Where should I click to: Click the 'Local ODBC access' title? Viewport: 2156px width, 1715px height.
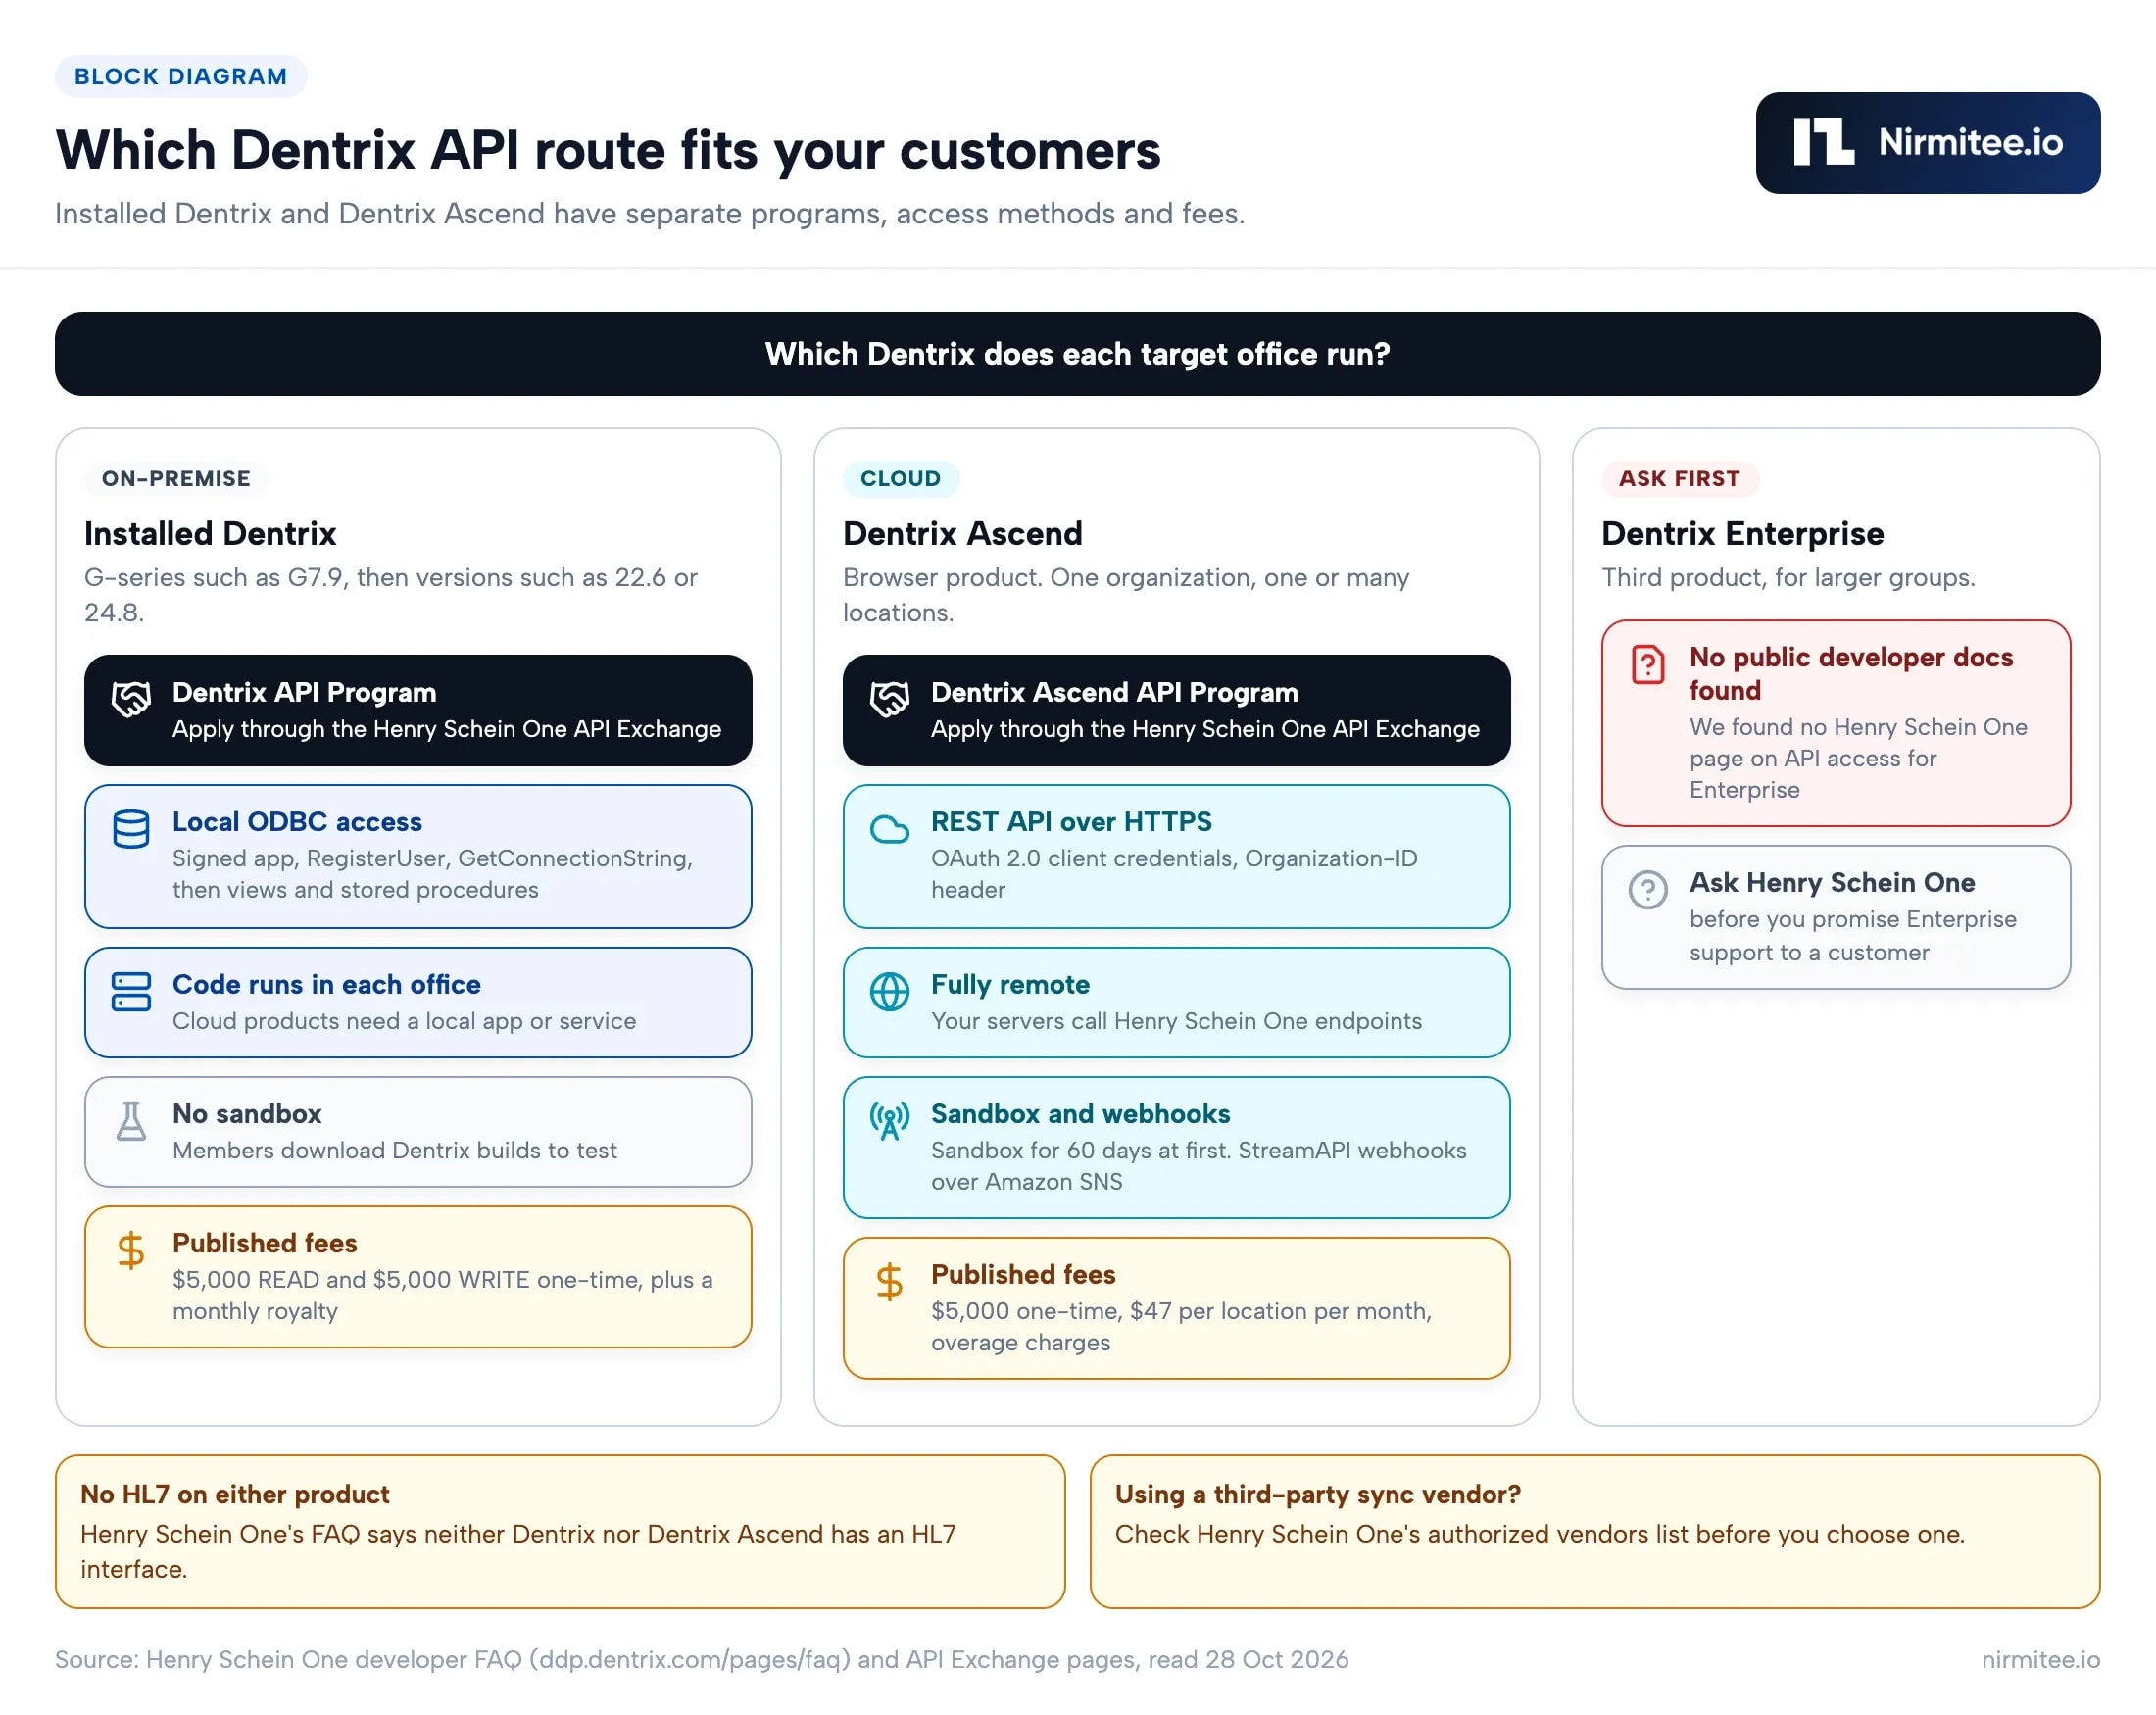click(x=297, y=821)
